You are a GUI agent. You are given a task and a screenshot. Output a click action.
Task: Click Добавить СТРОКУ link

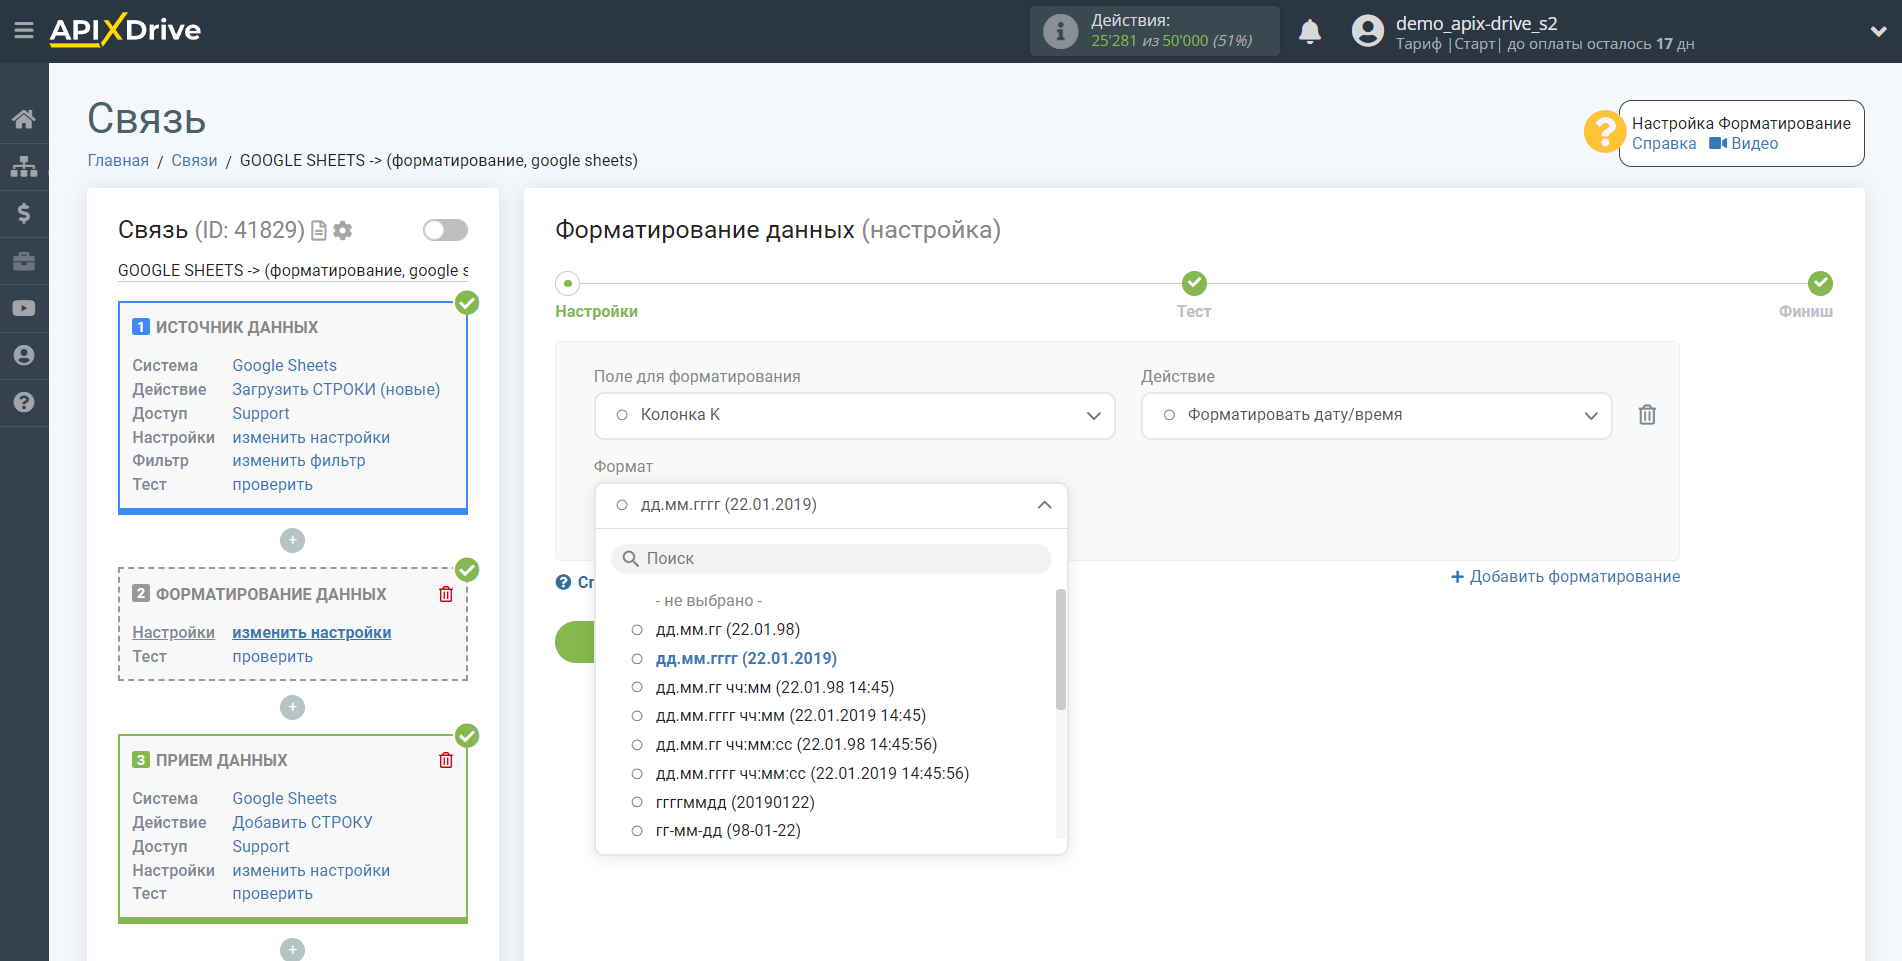click(302, 823)
